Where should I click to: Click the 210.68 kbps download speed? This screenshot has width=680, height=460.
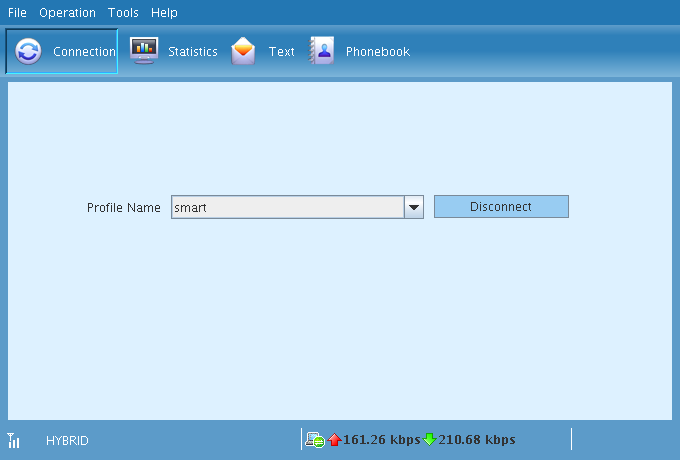point(477,440)
